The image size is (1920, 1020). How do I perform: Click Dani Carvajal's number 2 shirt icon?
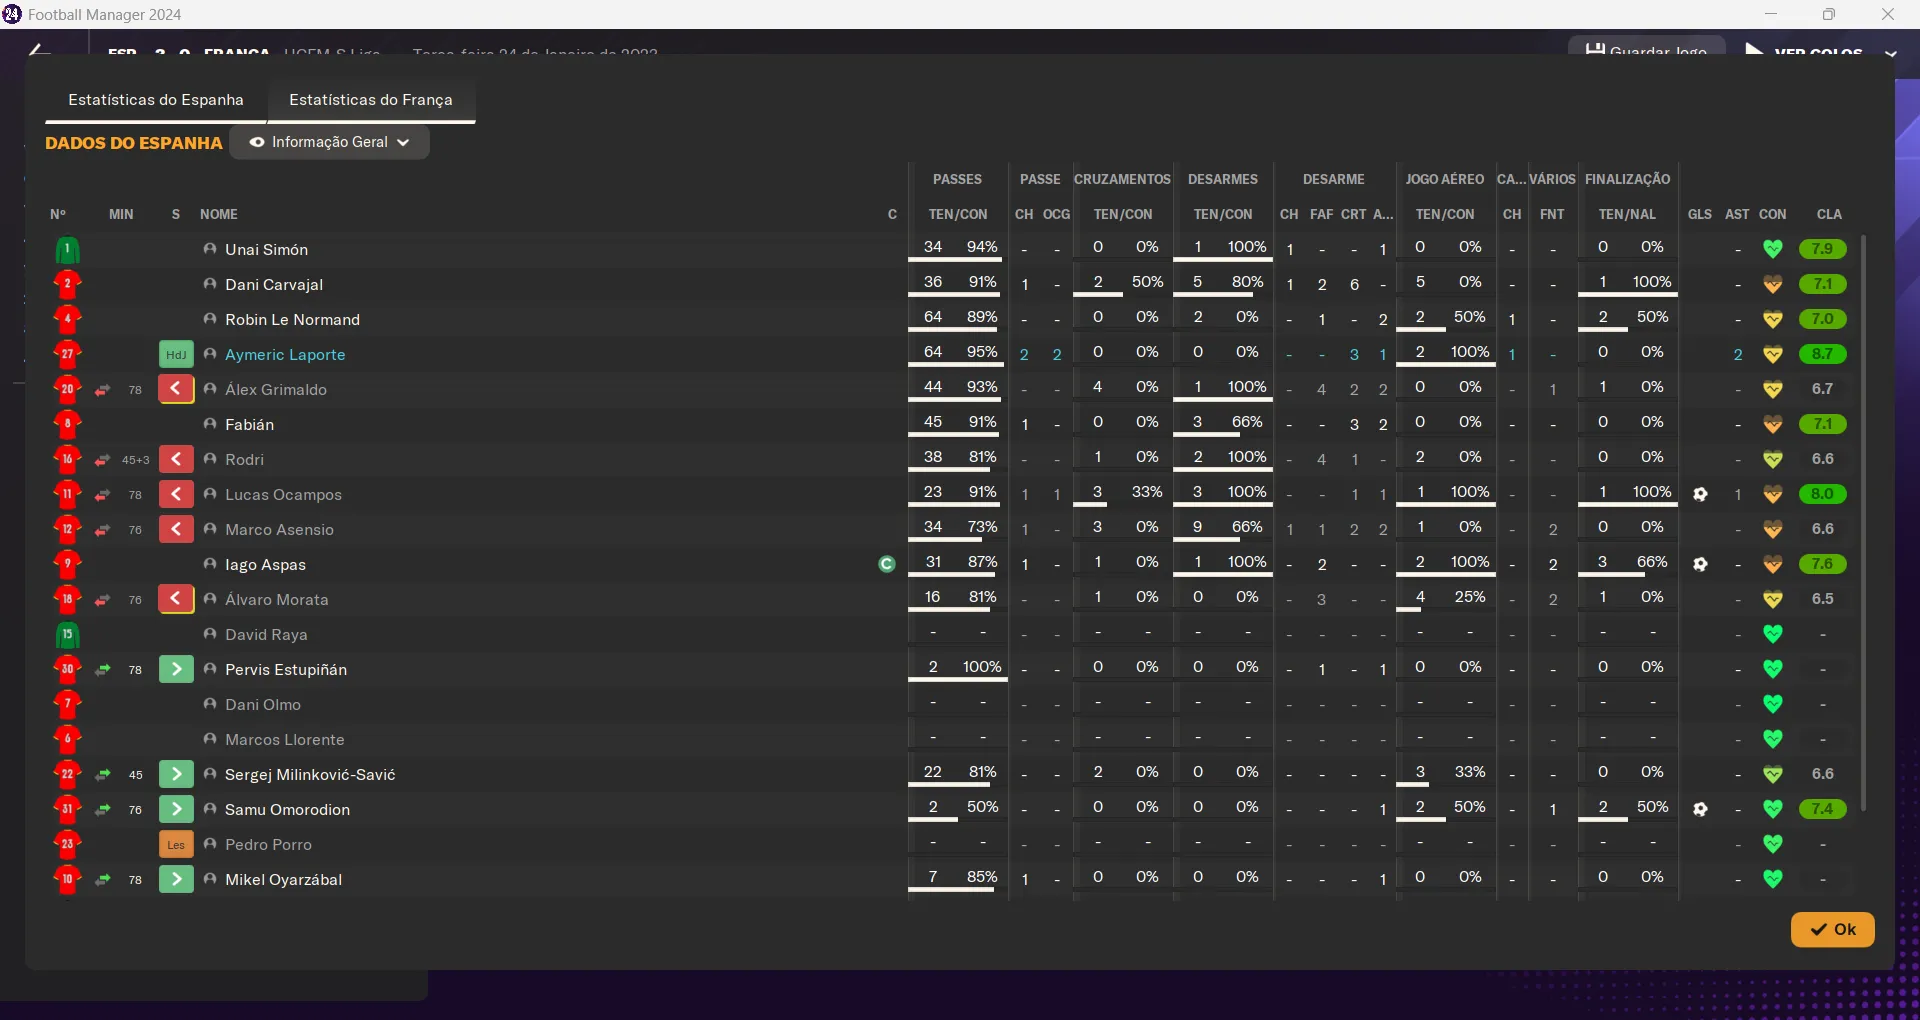[x=67, y=284]
